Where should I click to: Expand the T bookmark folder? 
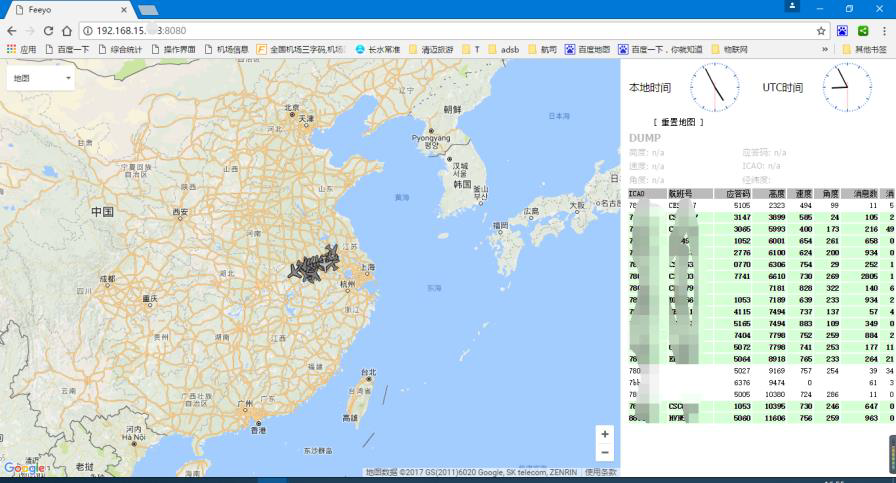(x=471, y=50)
